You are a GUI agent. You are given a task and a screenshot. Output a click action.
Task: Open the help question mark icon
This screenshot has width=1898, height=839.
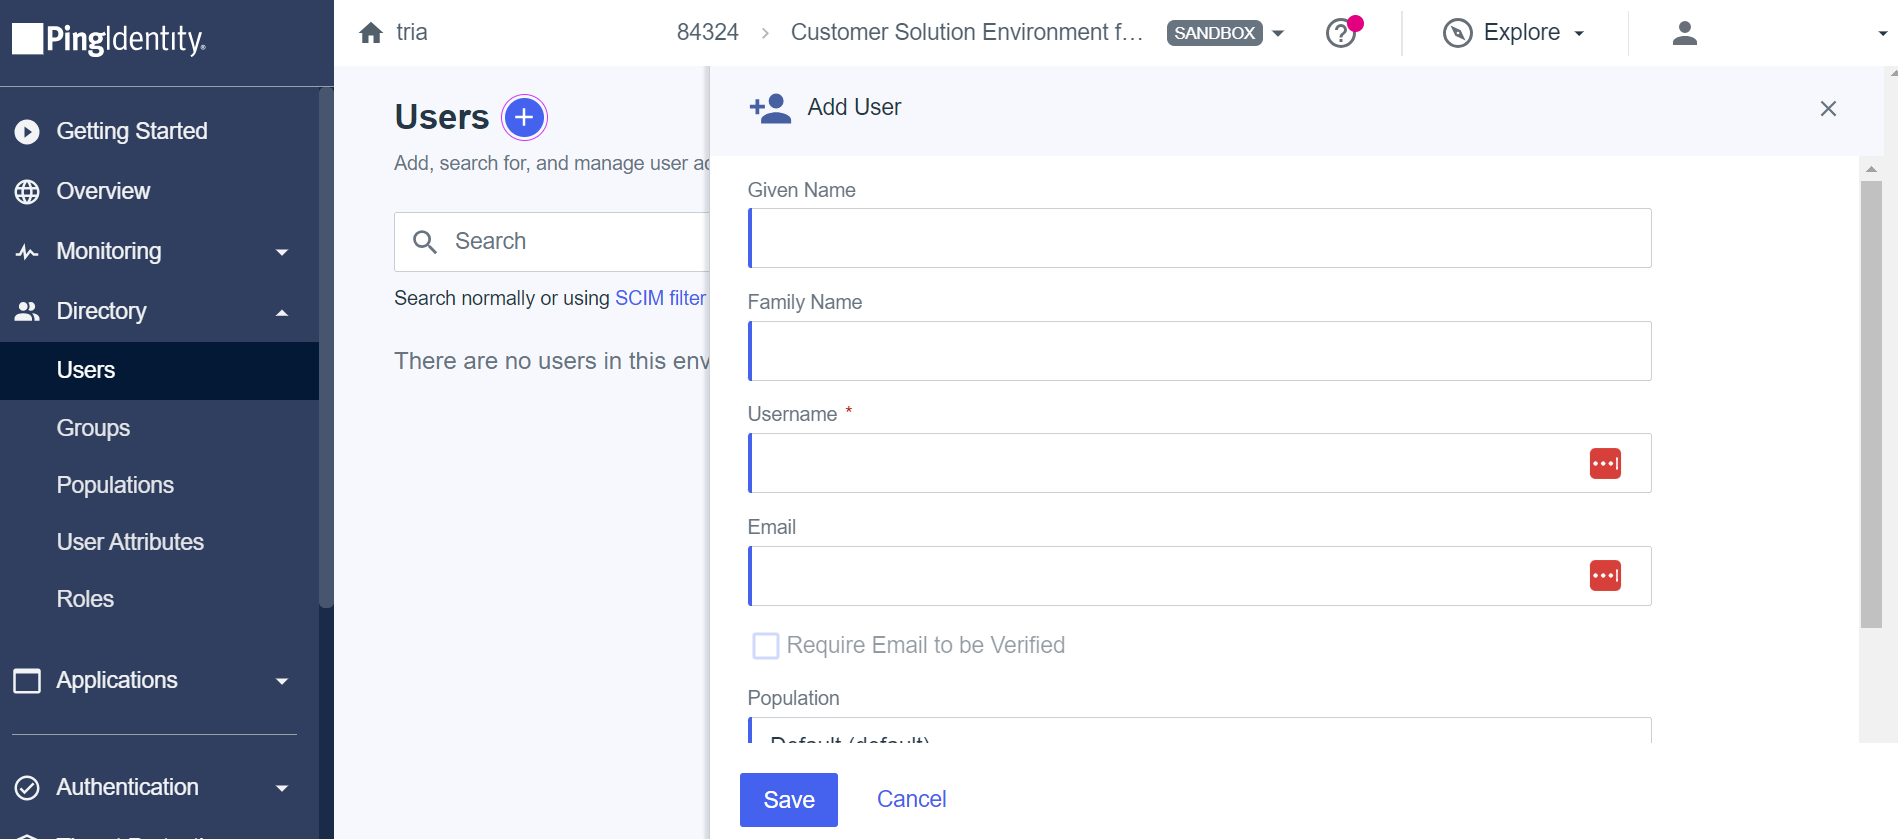tap(1340, 33)
